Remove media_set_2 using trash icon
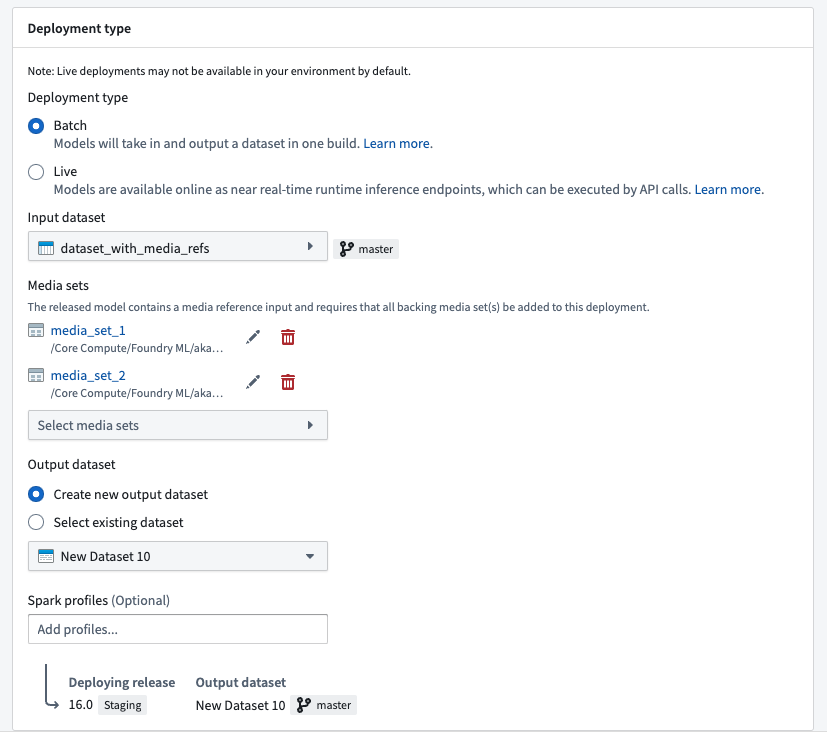Image resolution: width=827 pixels, height=735 pixels. coord(288,382)
